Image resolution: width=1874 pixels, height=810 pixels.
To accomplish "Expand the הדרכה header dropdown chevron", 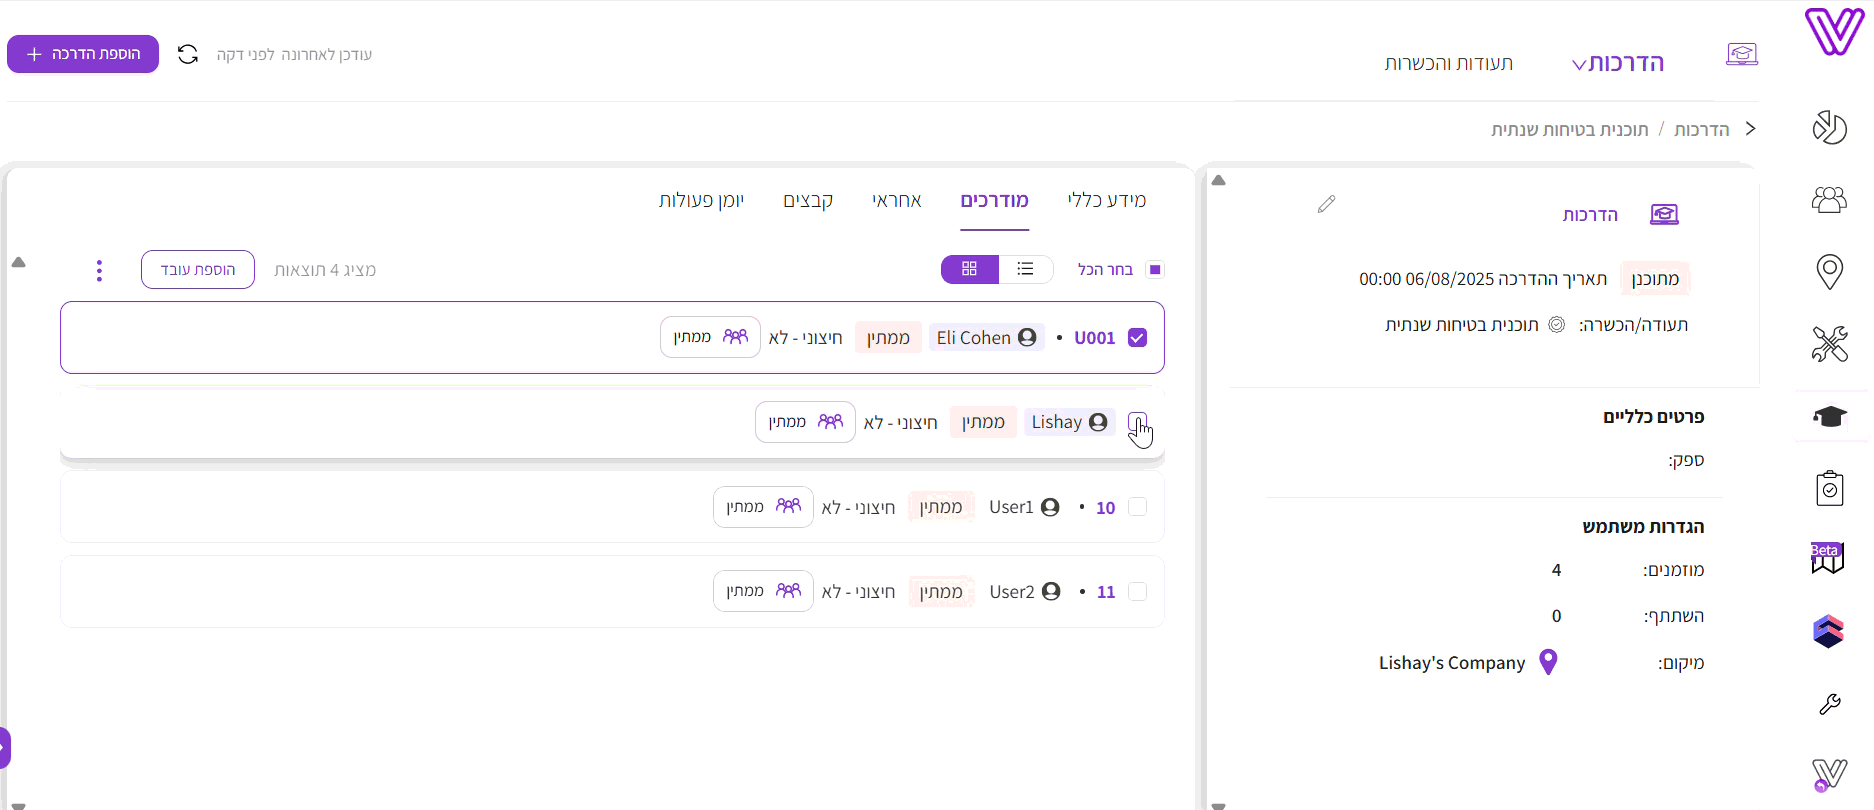I will [1579, 65].
